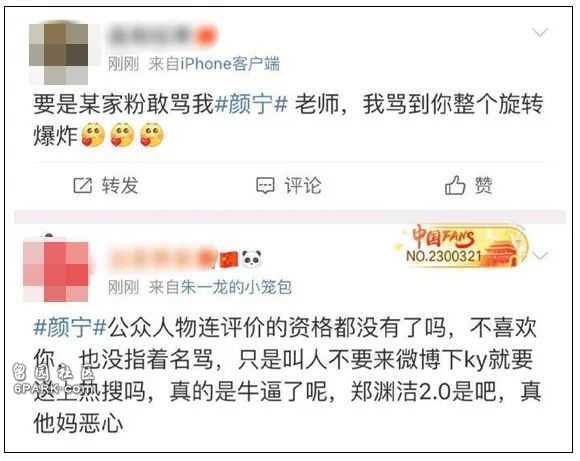Open the #颜宁# hashtag in second post
This screenshot has height=461, width=580.
[70, 327]
